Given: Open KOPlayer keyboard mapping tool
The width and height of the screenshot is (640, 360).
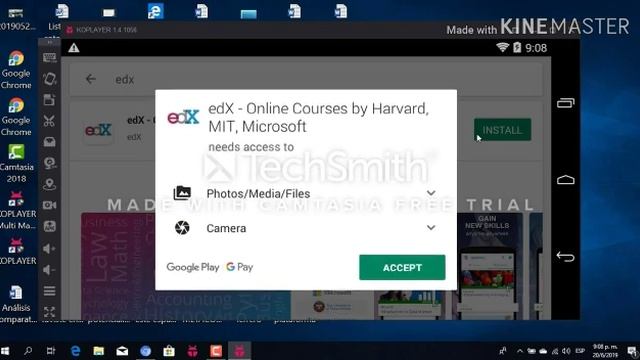Looking at the screenshot, I should [x=49, y=58].
